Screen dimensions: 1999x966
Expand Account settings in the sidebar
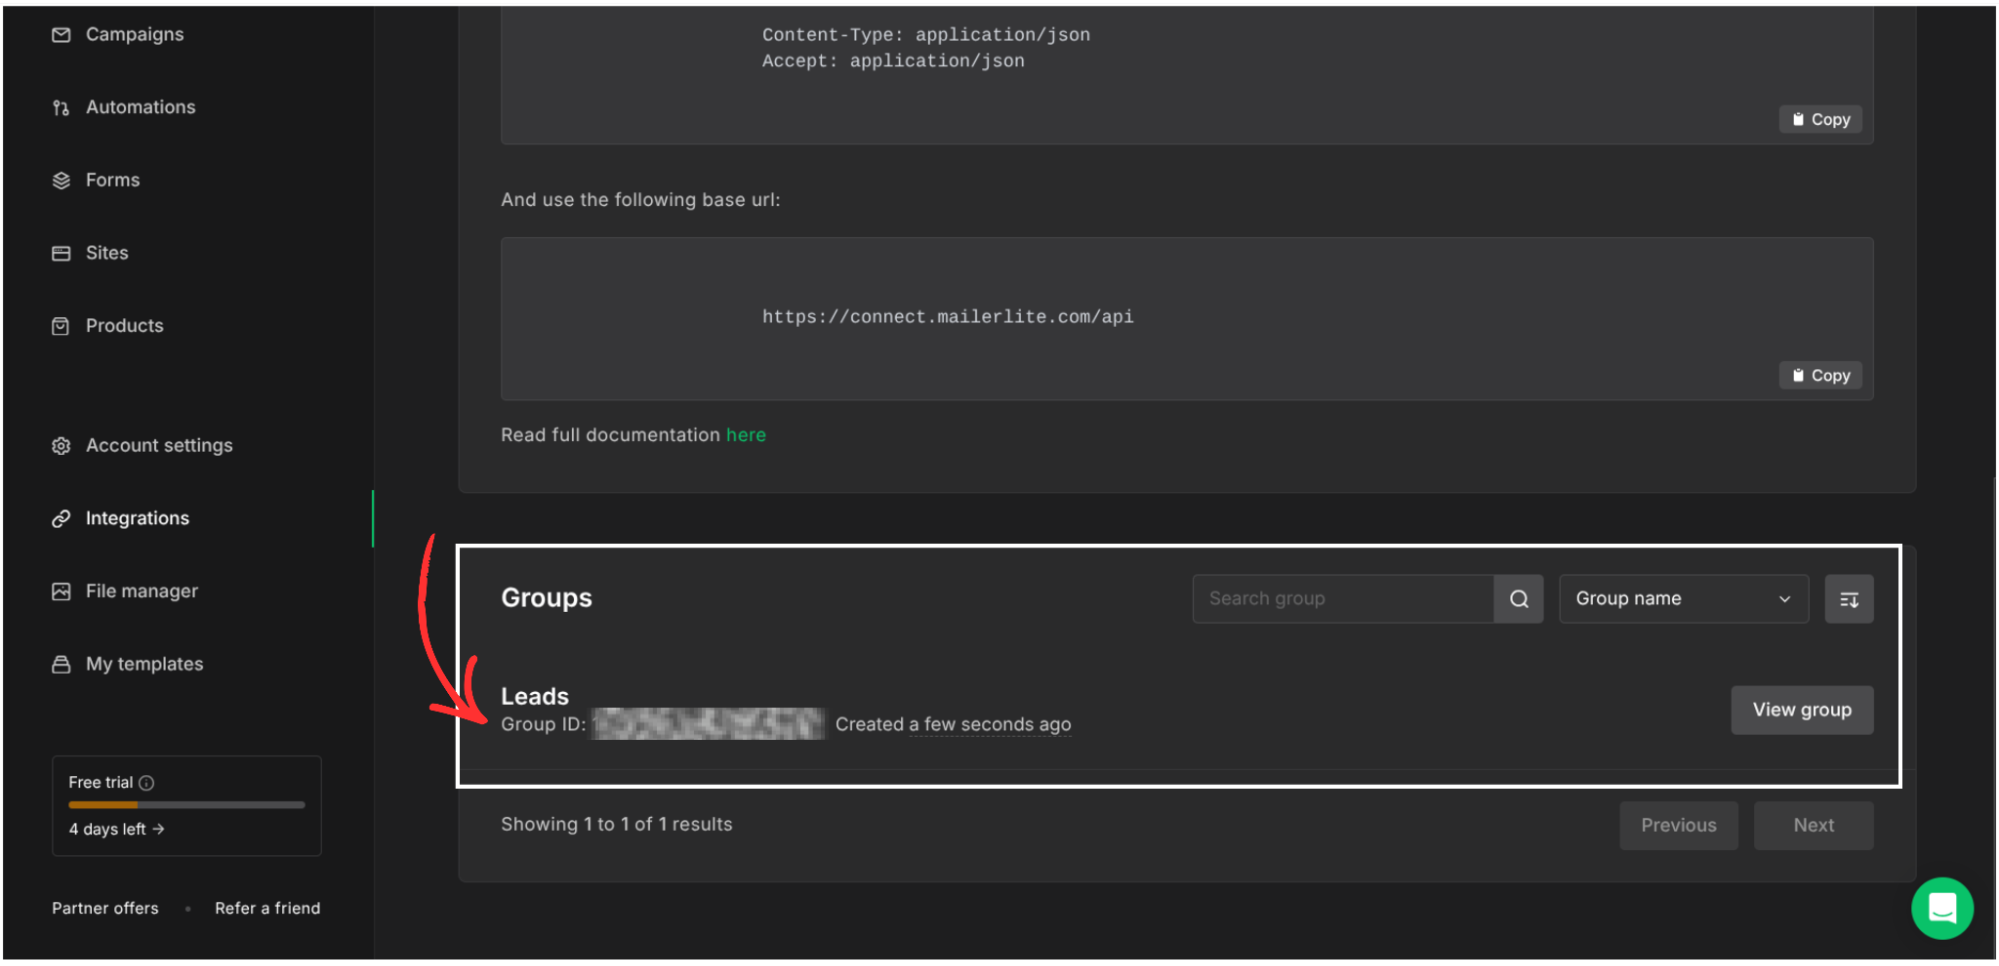click(x=159, y=445)
